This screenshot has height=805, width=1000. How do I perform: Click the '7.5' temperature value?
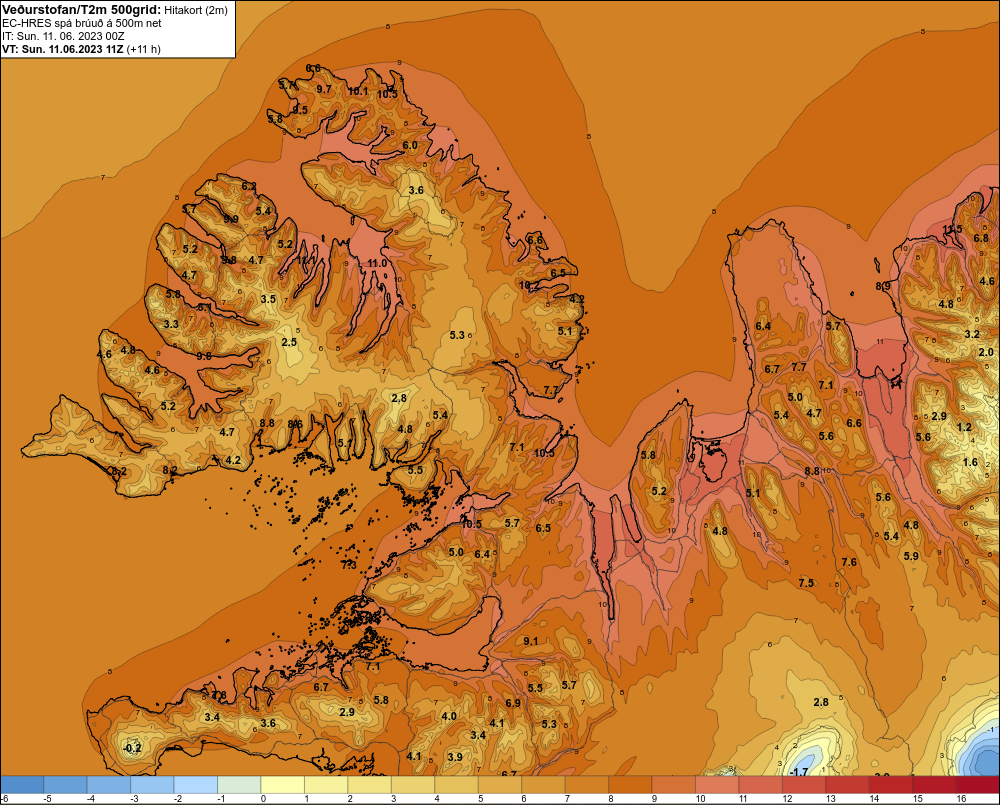pyautogui.click(x=806, y=583)
